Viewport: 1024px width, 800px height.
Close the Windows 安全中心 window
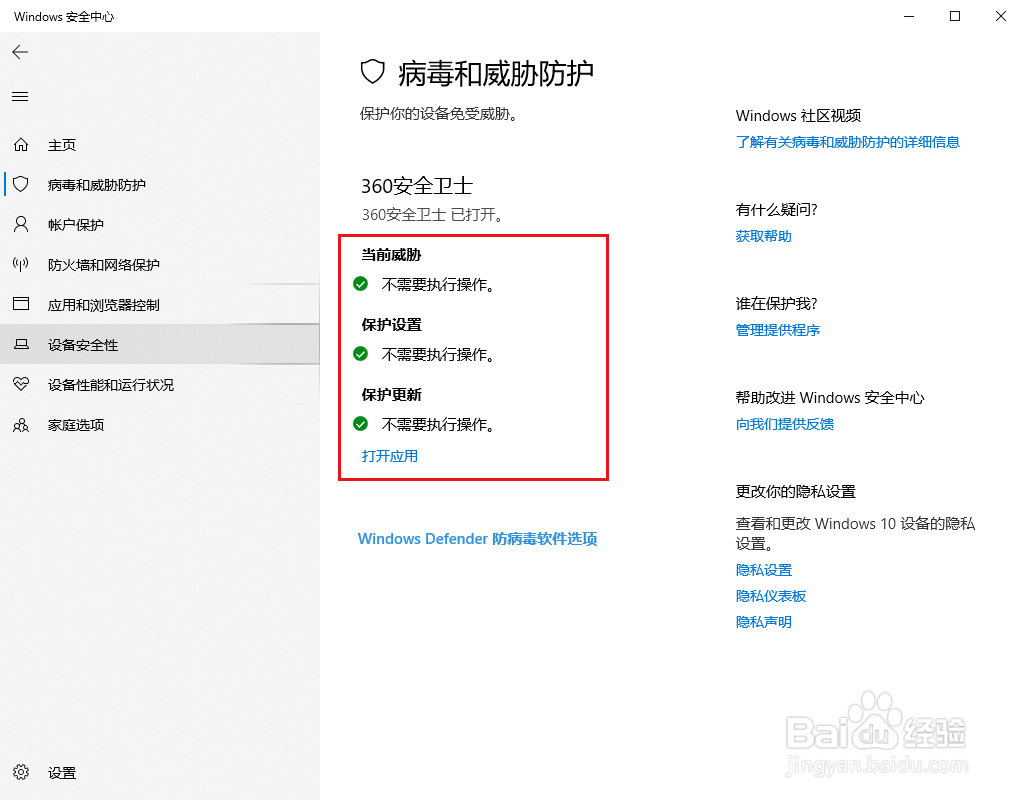(1000, 16)
